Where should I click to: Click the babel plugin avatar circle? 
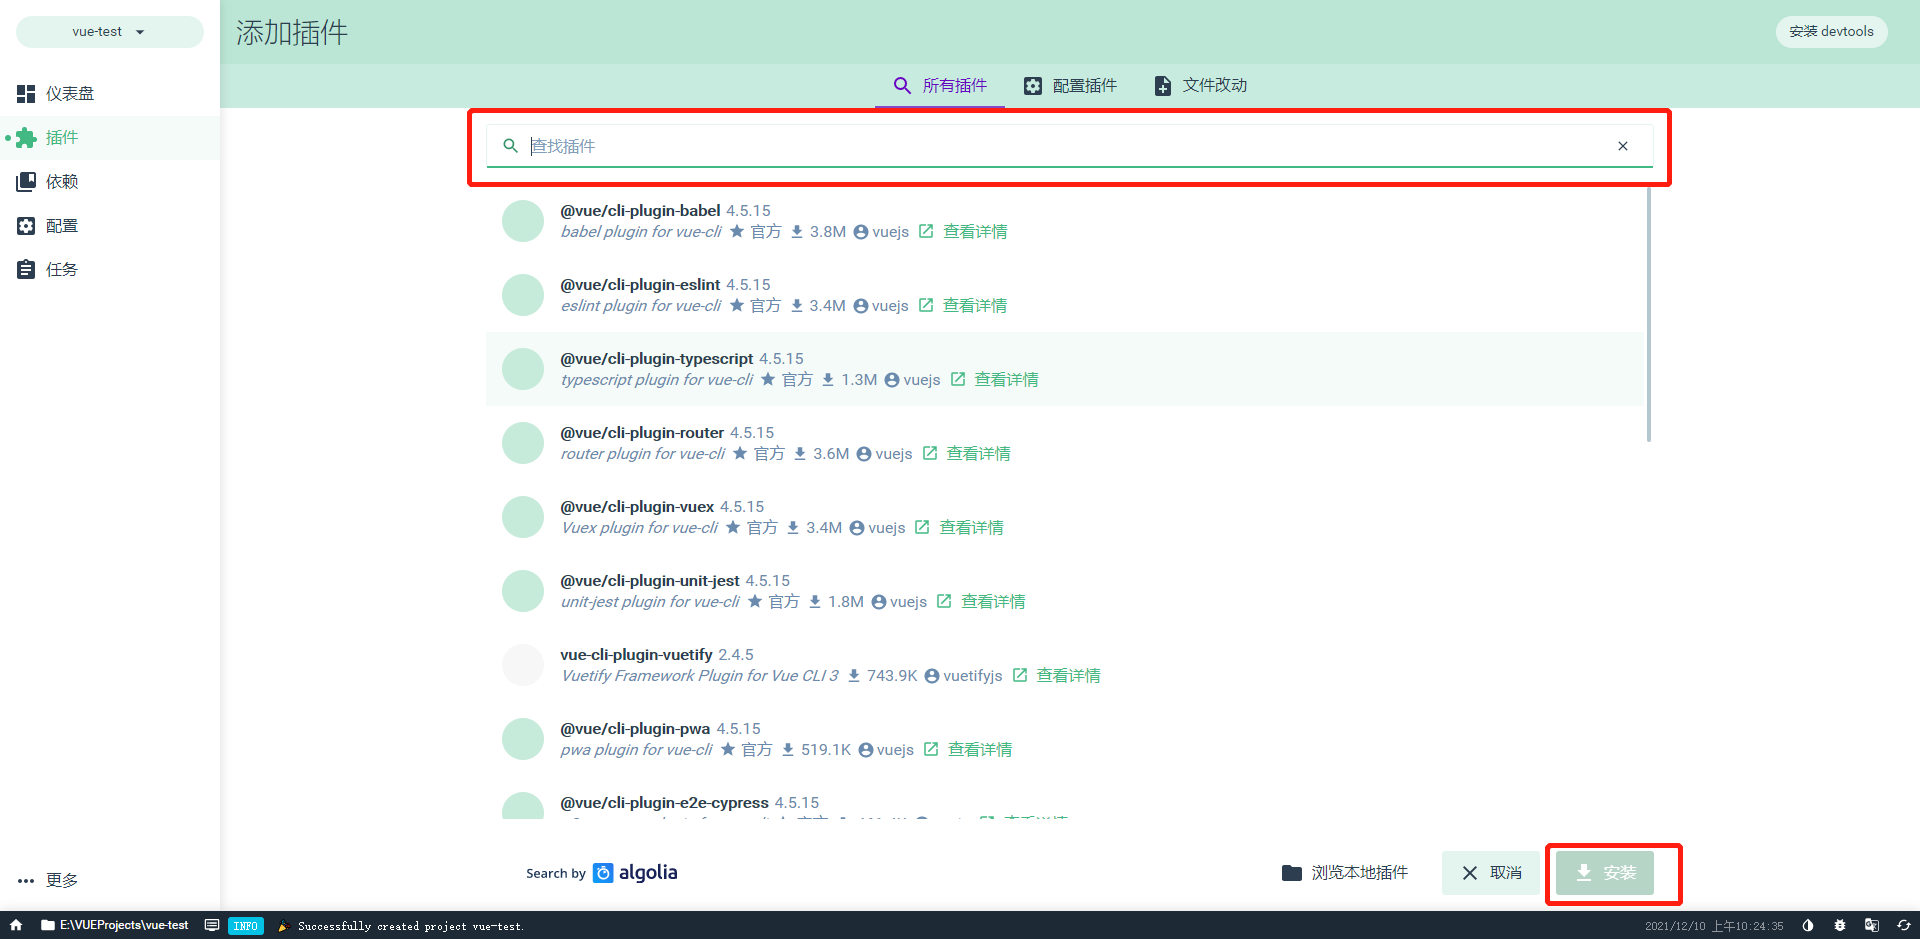(x=522, y=221)
